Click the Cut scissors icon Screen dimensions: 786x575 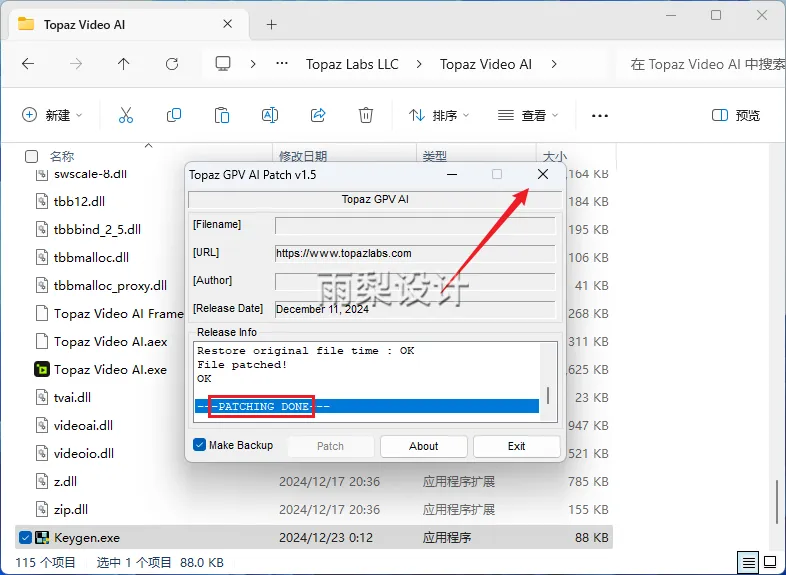tap(126, 115)
